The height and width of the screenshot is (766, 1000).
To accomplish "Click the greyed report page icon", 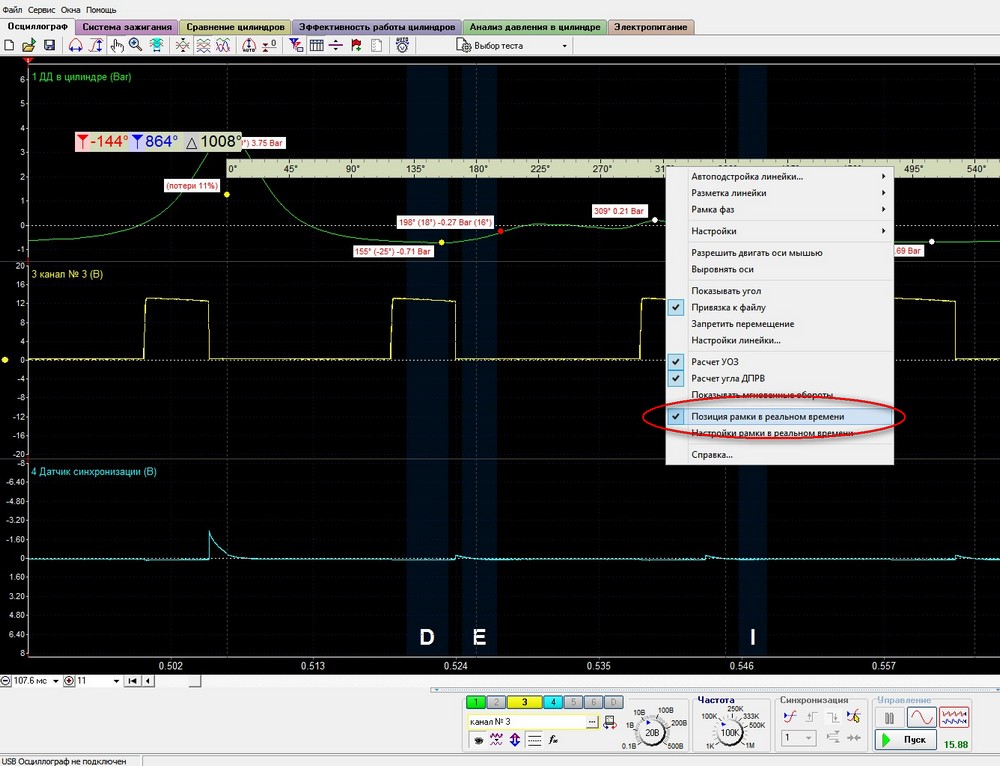I will tap(376, 45).
